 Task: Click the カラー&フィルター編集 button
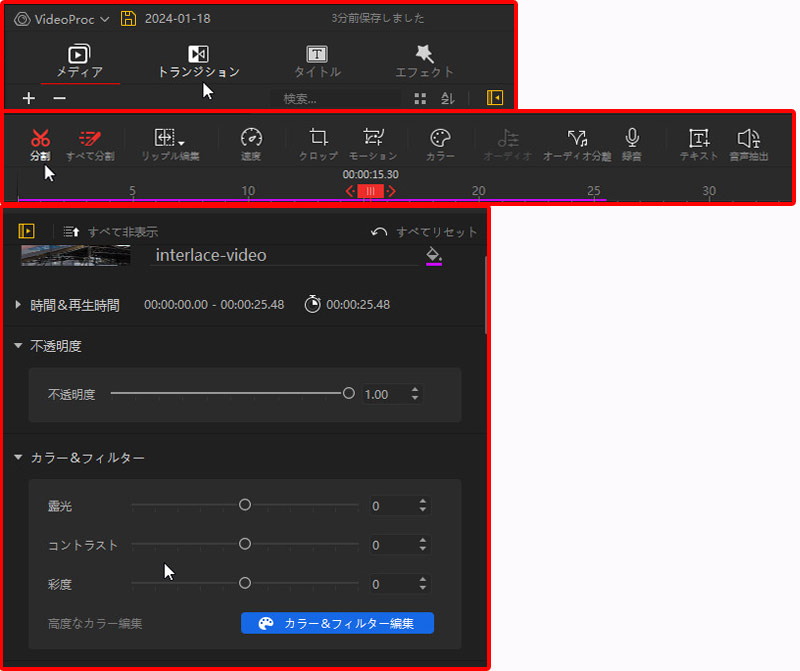coord(337,623)
